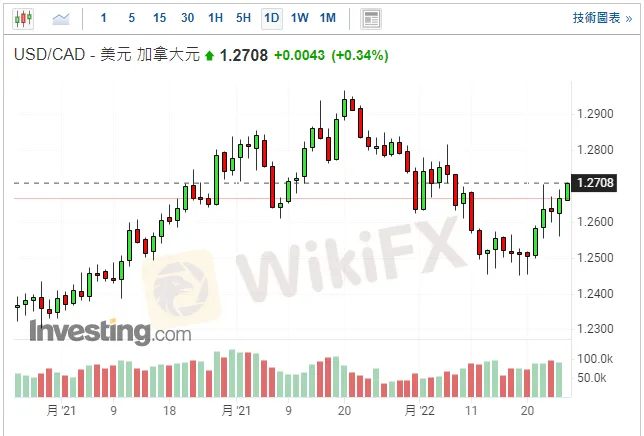
Task: Choose the 5H timeframe
Action: [244, 18]
